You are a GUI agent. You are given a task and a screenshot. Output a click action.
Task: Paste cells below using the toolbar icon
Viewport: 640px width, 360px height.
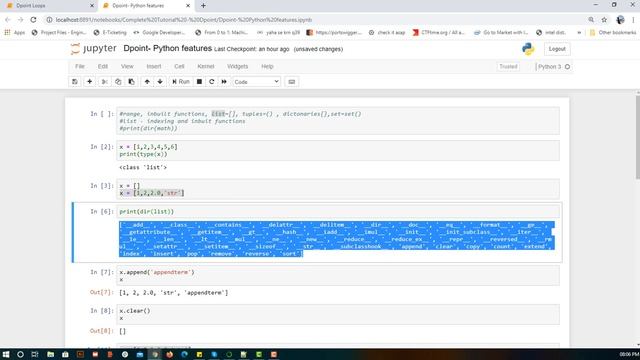(x=131, y=82)
